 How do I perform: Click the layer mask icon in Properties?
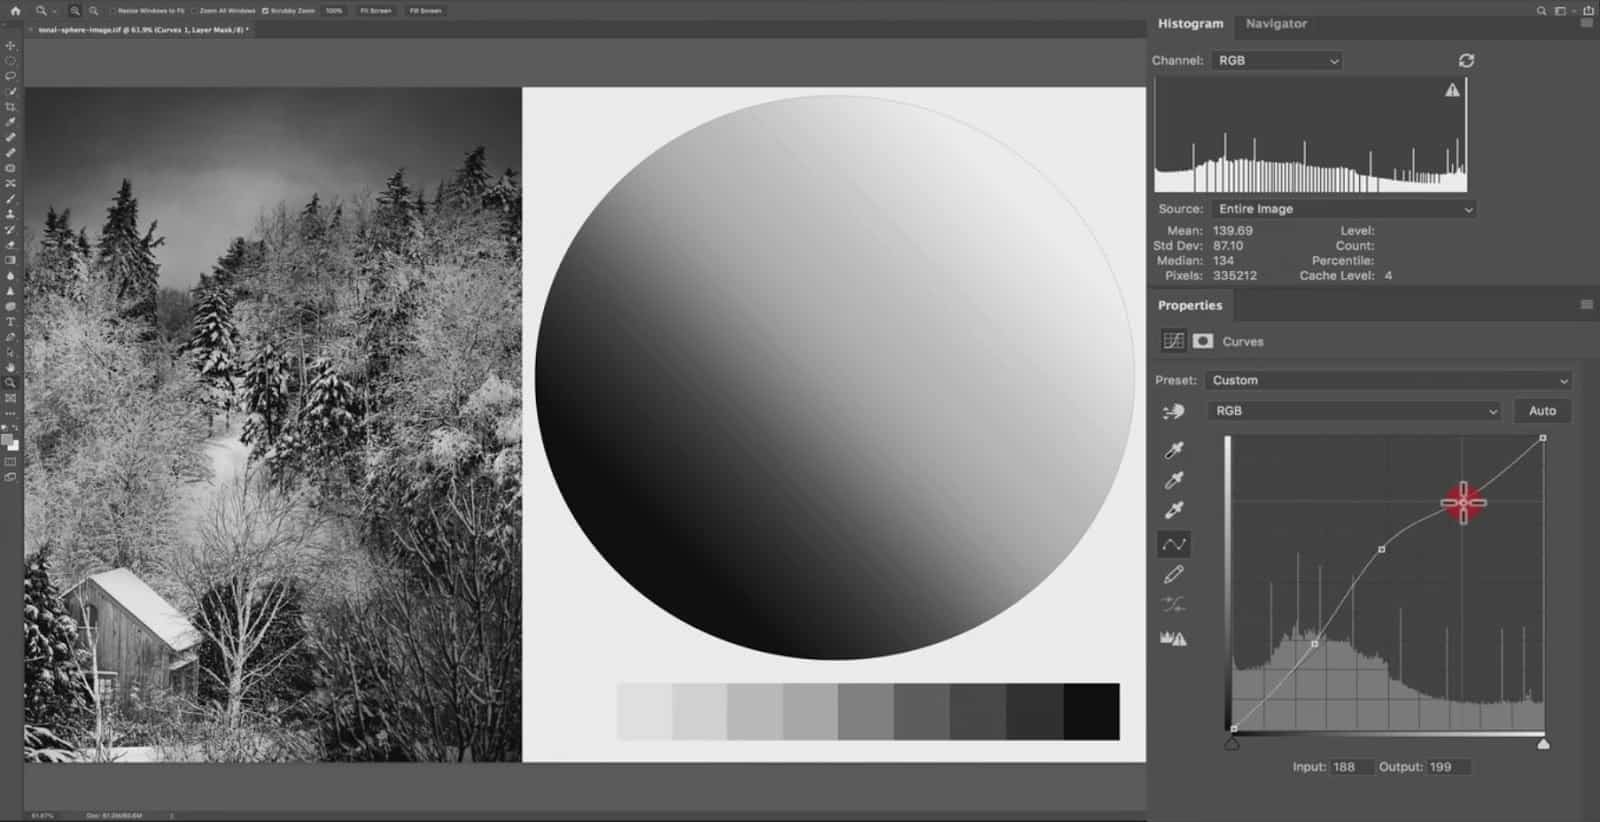coord(1203,341)
